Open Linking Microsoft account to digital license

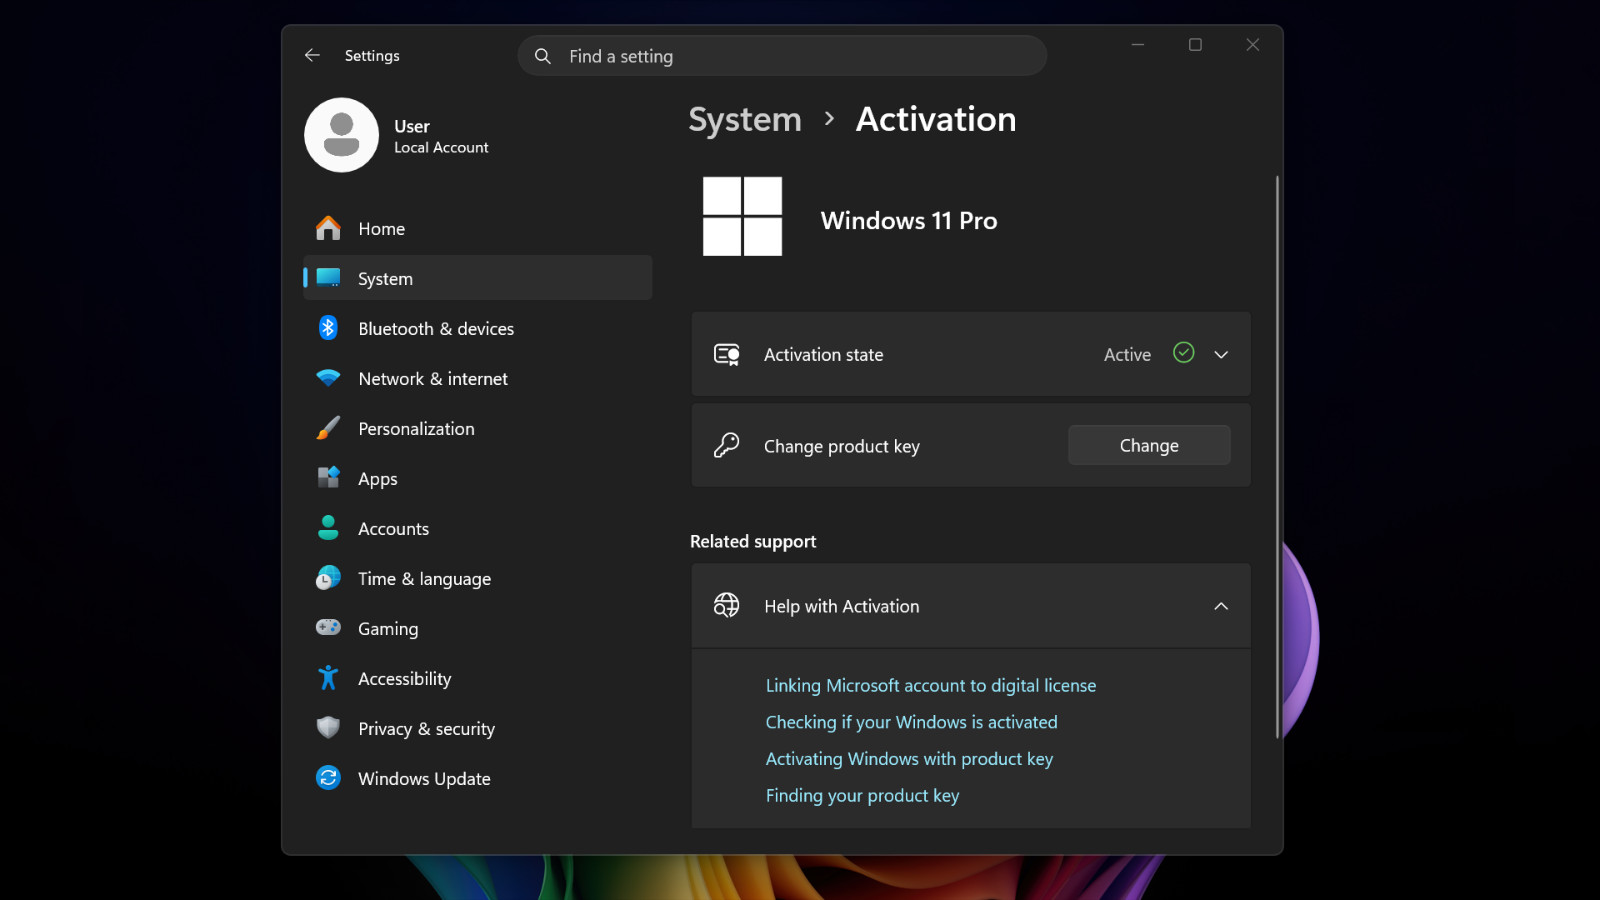[931, 685]
